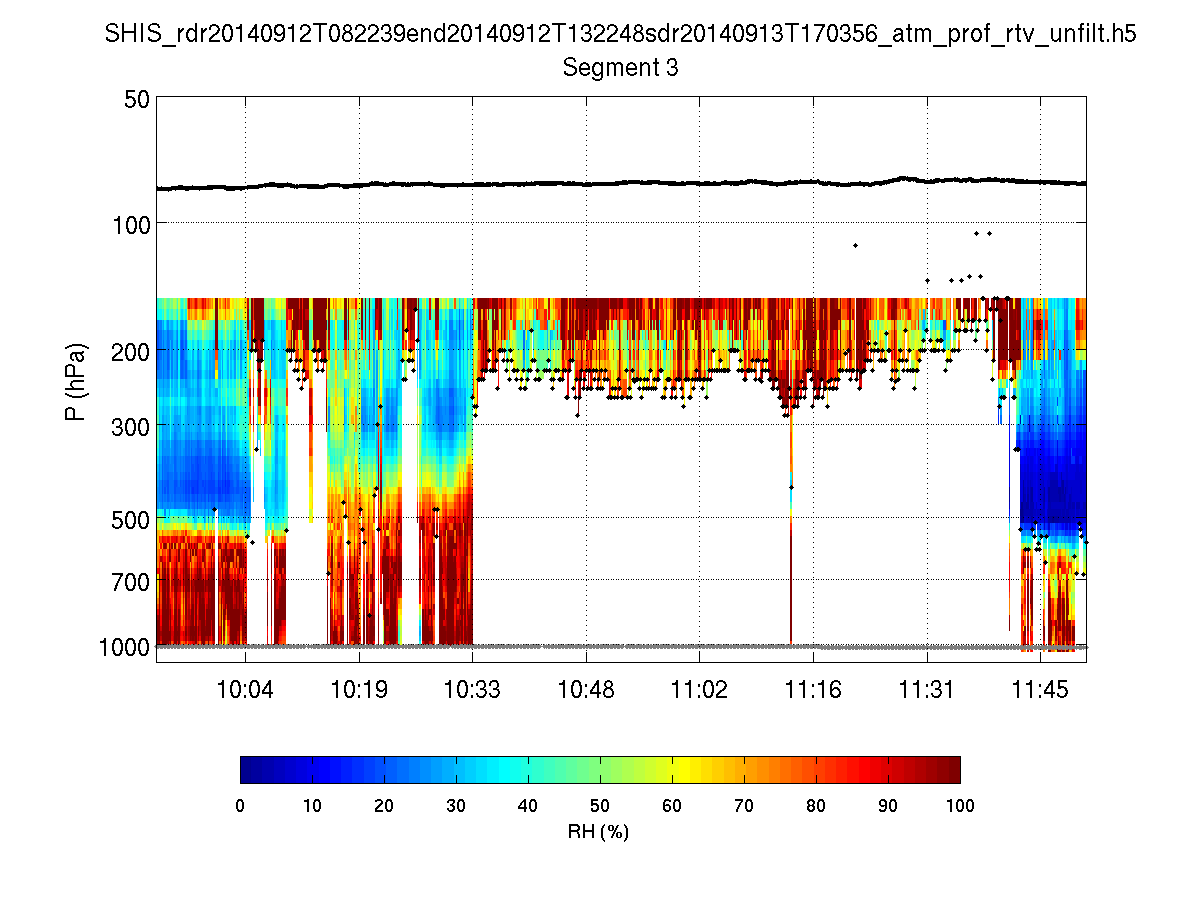Viewport: 1200px width, 900px height.
Task: Select the 10:33 time tick label
Action: coord(472,689)
